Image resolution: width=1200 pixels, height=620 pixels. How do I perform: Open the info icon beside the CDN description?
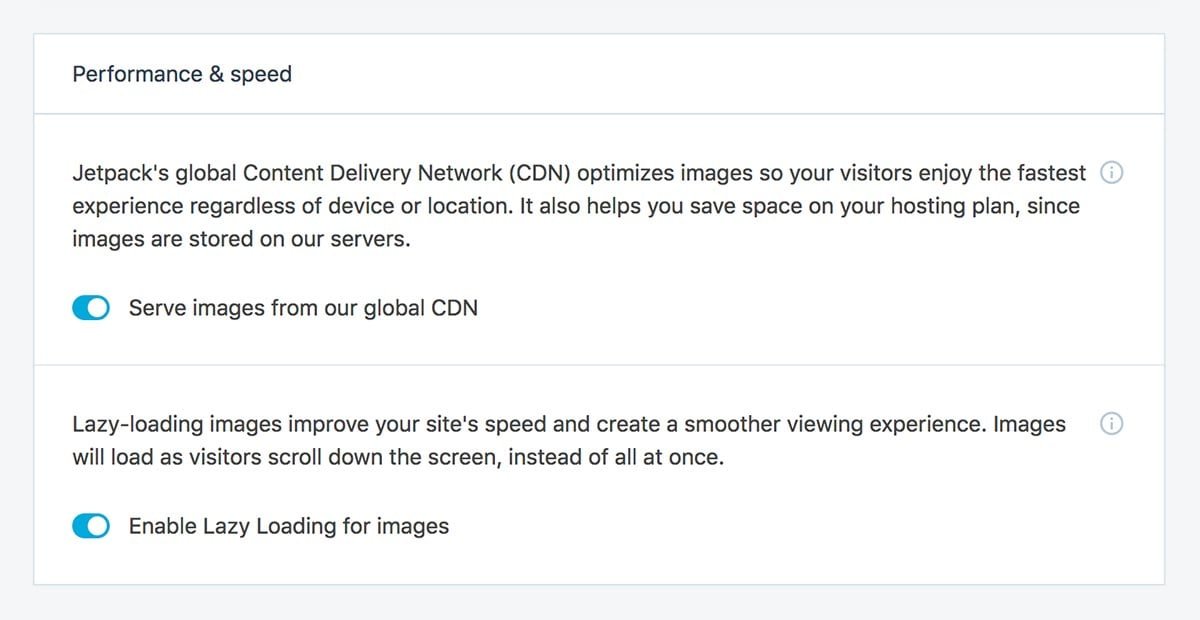1111,173
